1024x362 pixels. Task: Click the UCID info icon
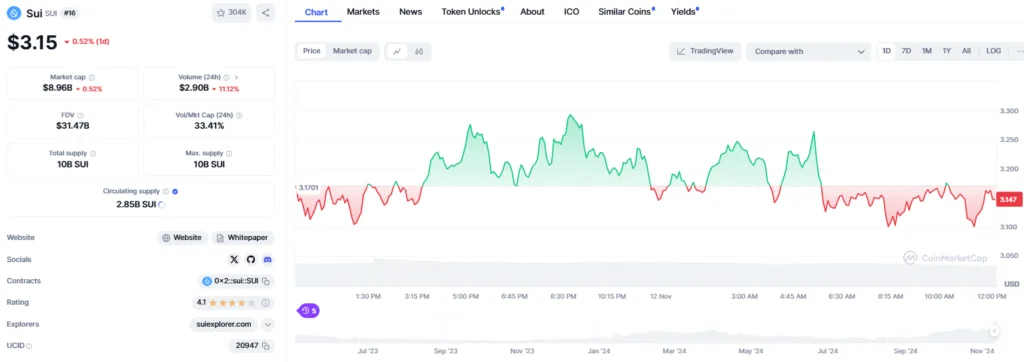pos(29,346)
